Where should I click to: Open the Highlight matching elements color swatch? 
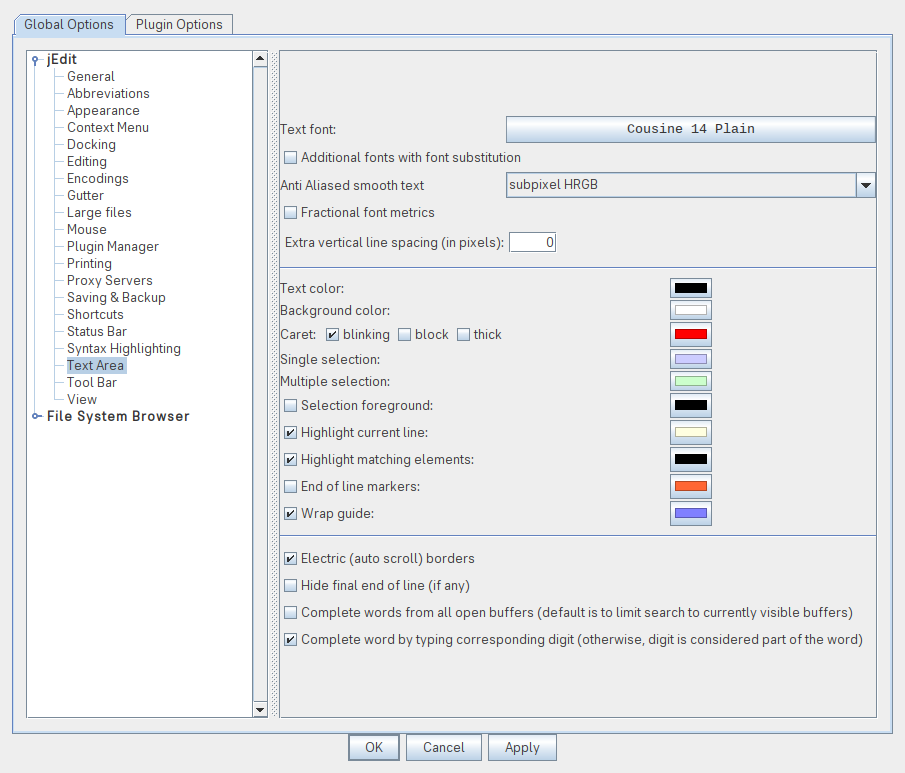pyautogui.click(x=690, y=460)
